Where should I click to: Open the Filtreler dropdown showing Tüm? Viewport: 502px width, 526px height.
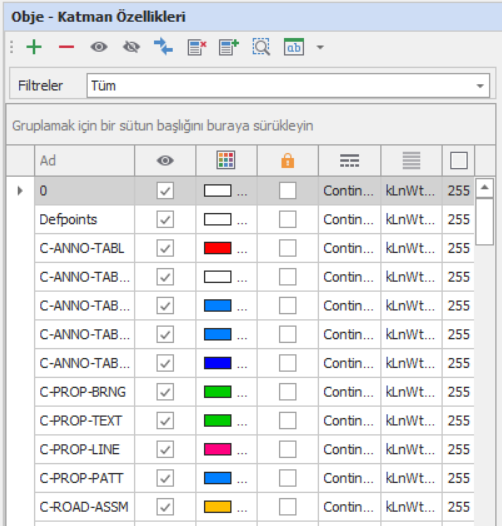(x=288, y=86)
